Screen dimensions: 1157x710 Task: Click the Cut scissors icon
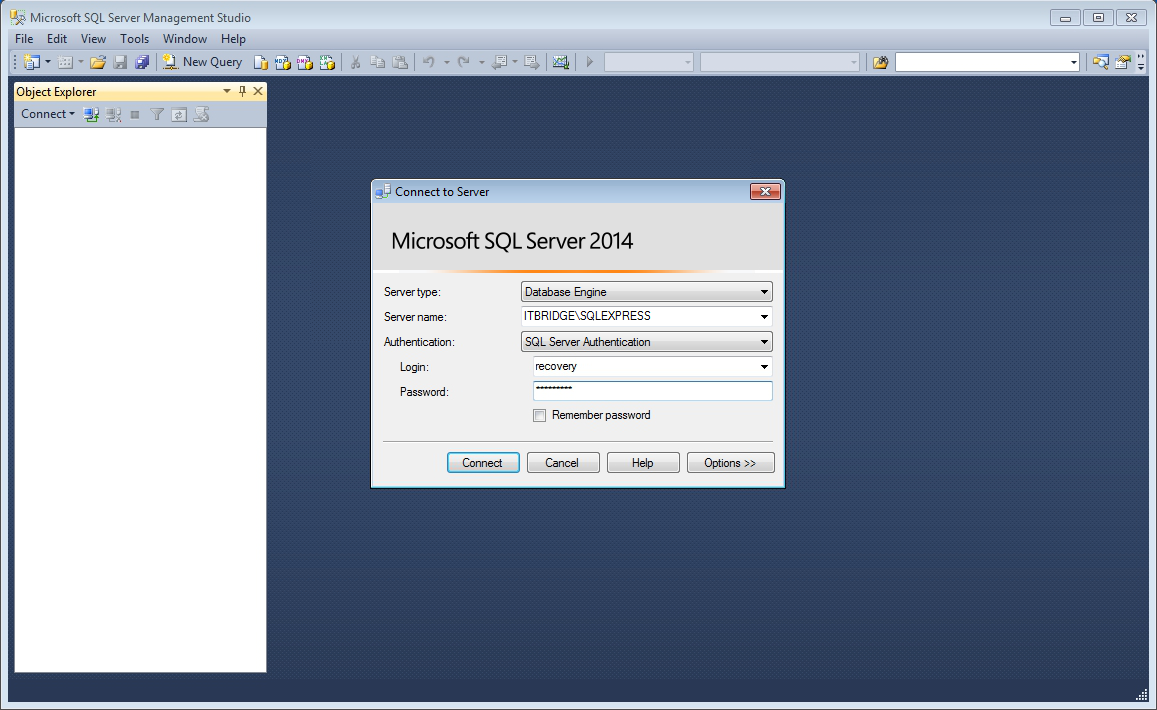click(355, 62)
